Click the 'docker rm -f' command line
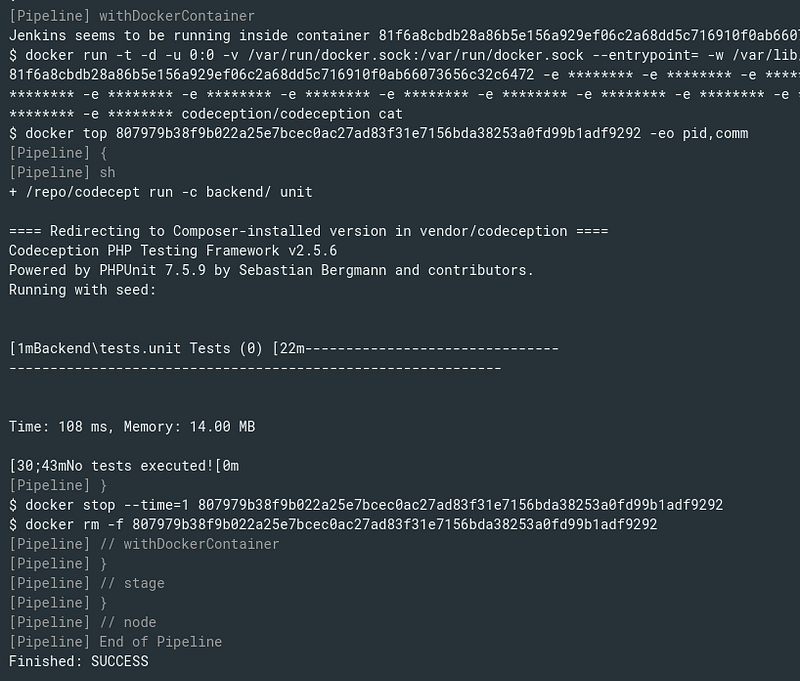The image size is (800, 681). 333,524
